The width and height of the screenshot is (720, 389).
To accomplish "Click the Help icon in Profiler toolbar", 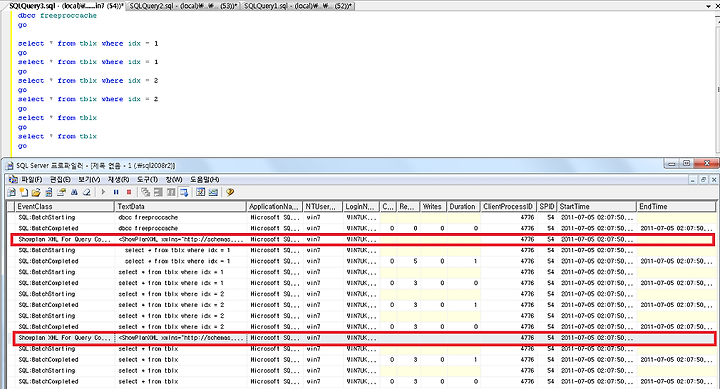I will click(230, 192).
